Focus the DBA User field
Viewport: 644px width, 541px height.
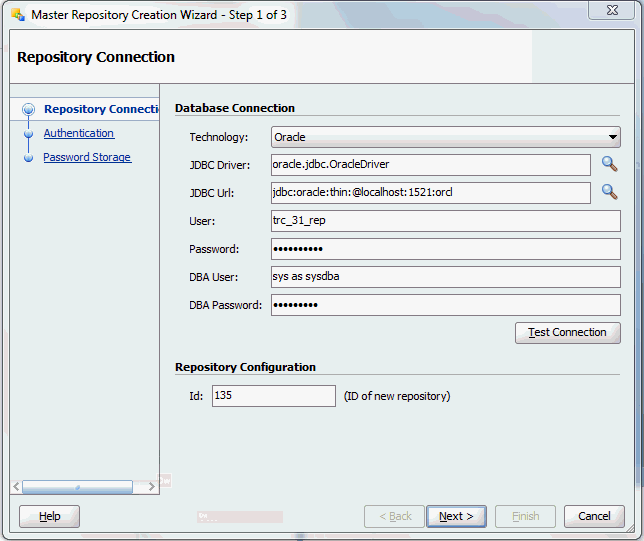pos(446,277)
